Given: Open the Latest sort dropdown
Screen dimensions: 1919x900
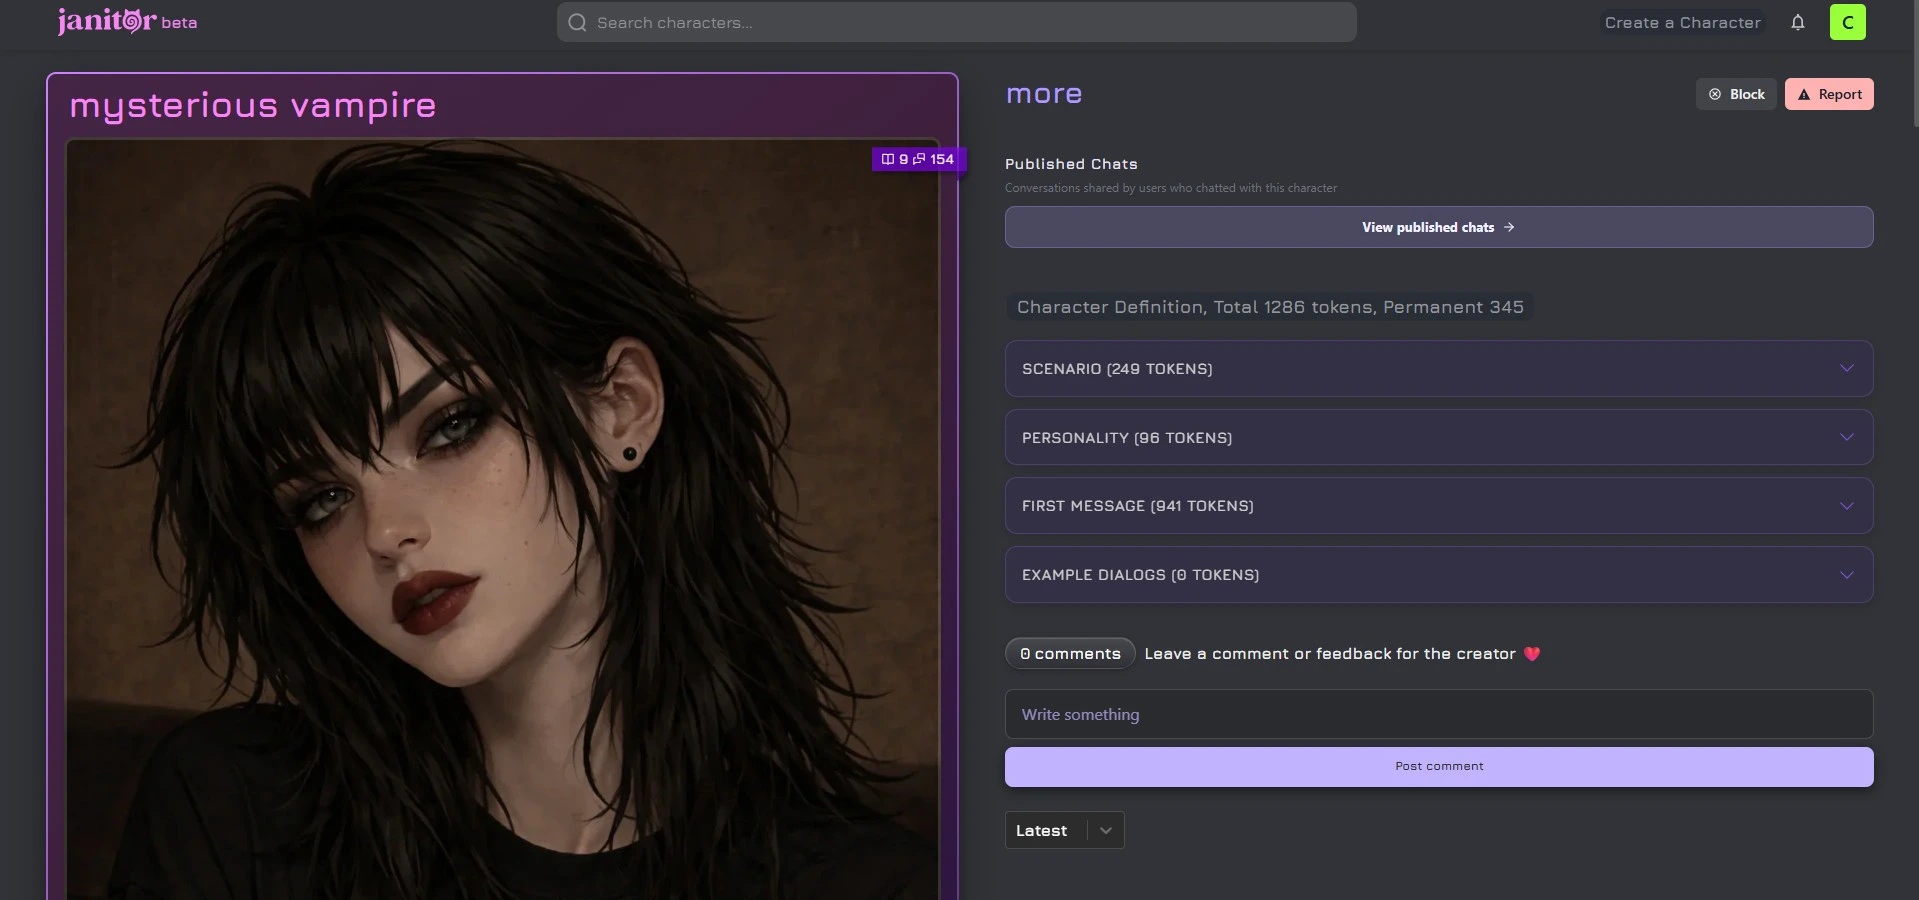Looking at the screenshot, I should 1063,830.
